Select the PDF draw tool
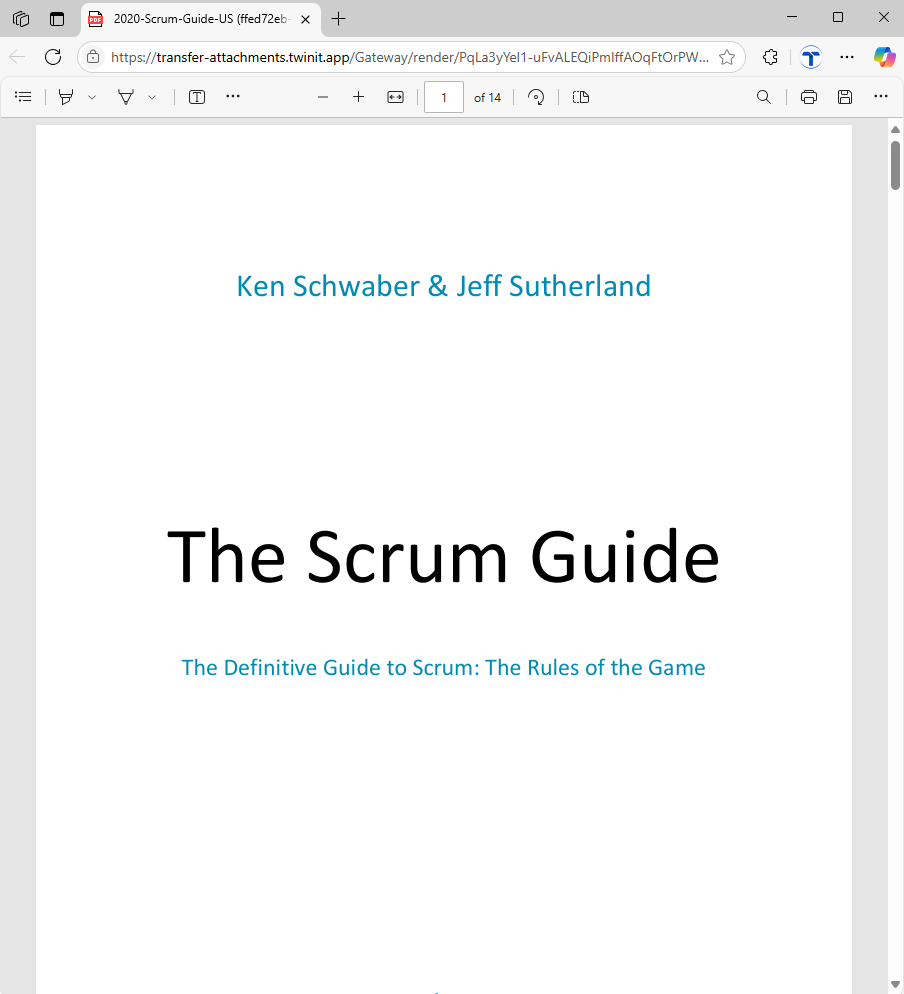Viewport: 904px width, 994px height. pyautogui.click(x=126, y=97)
